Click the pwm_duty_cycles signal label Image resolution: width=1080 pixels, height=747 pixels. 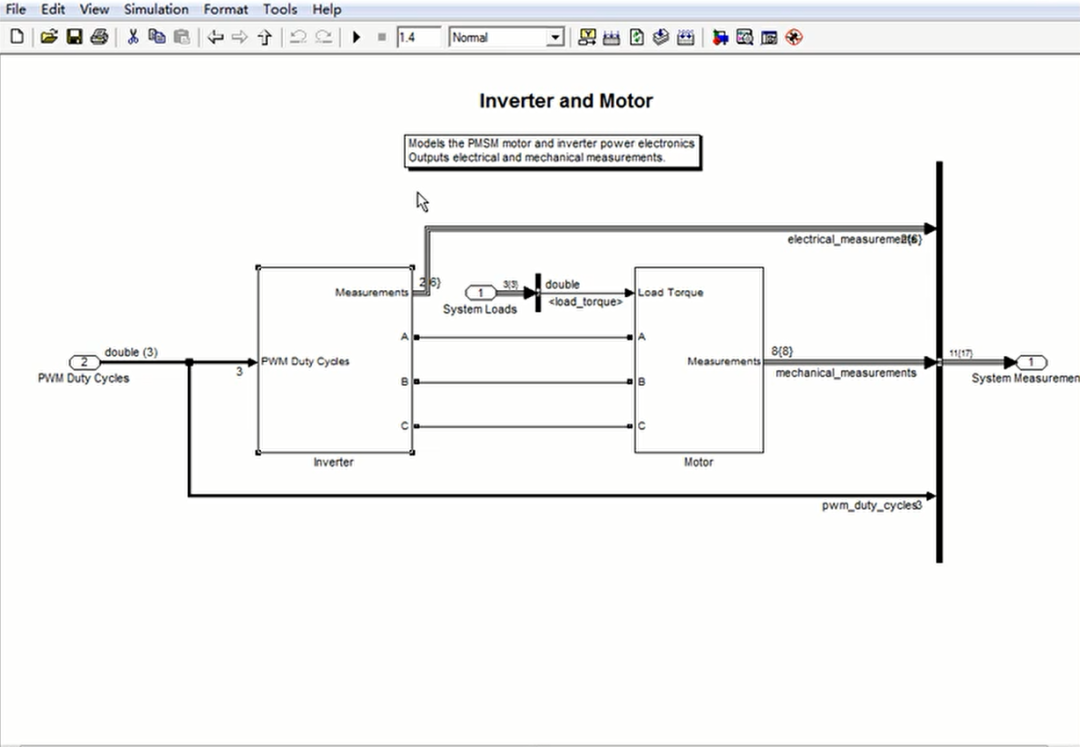[x=871, y=505]
